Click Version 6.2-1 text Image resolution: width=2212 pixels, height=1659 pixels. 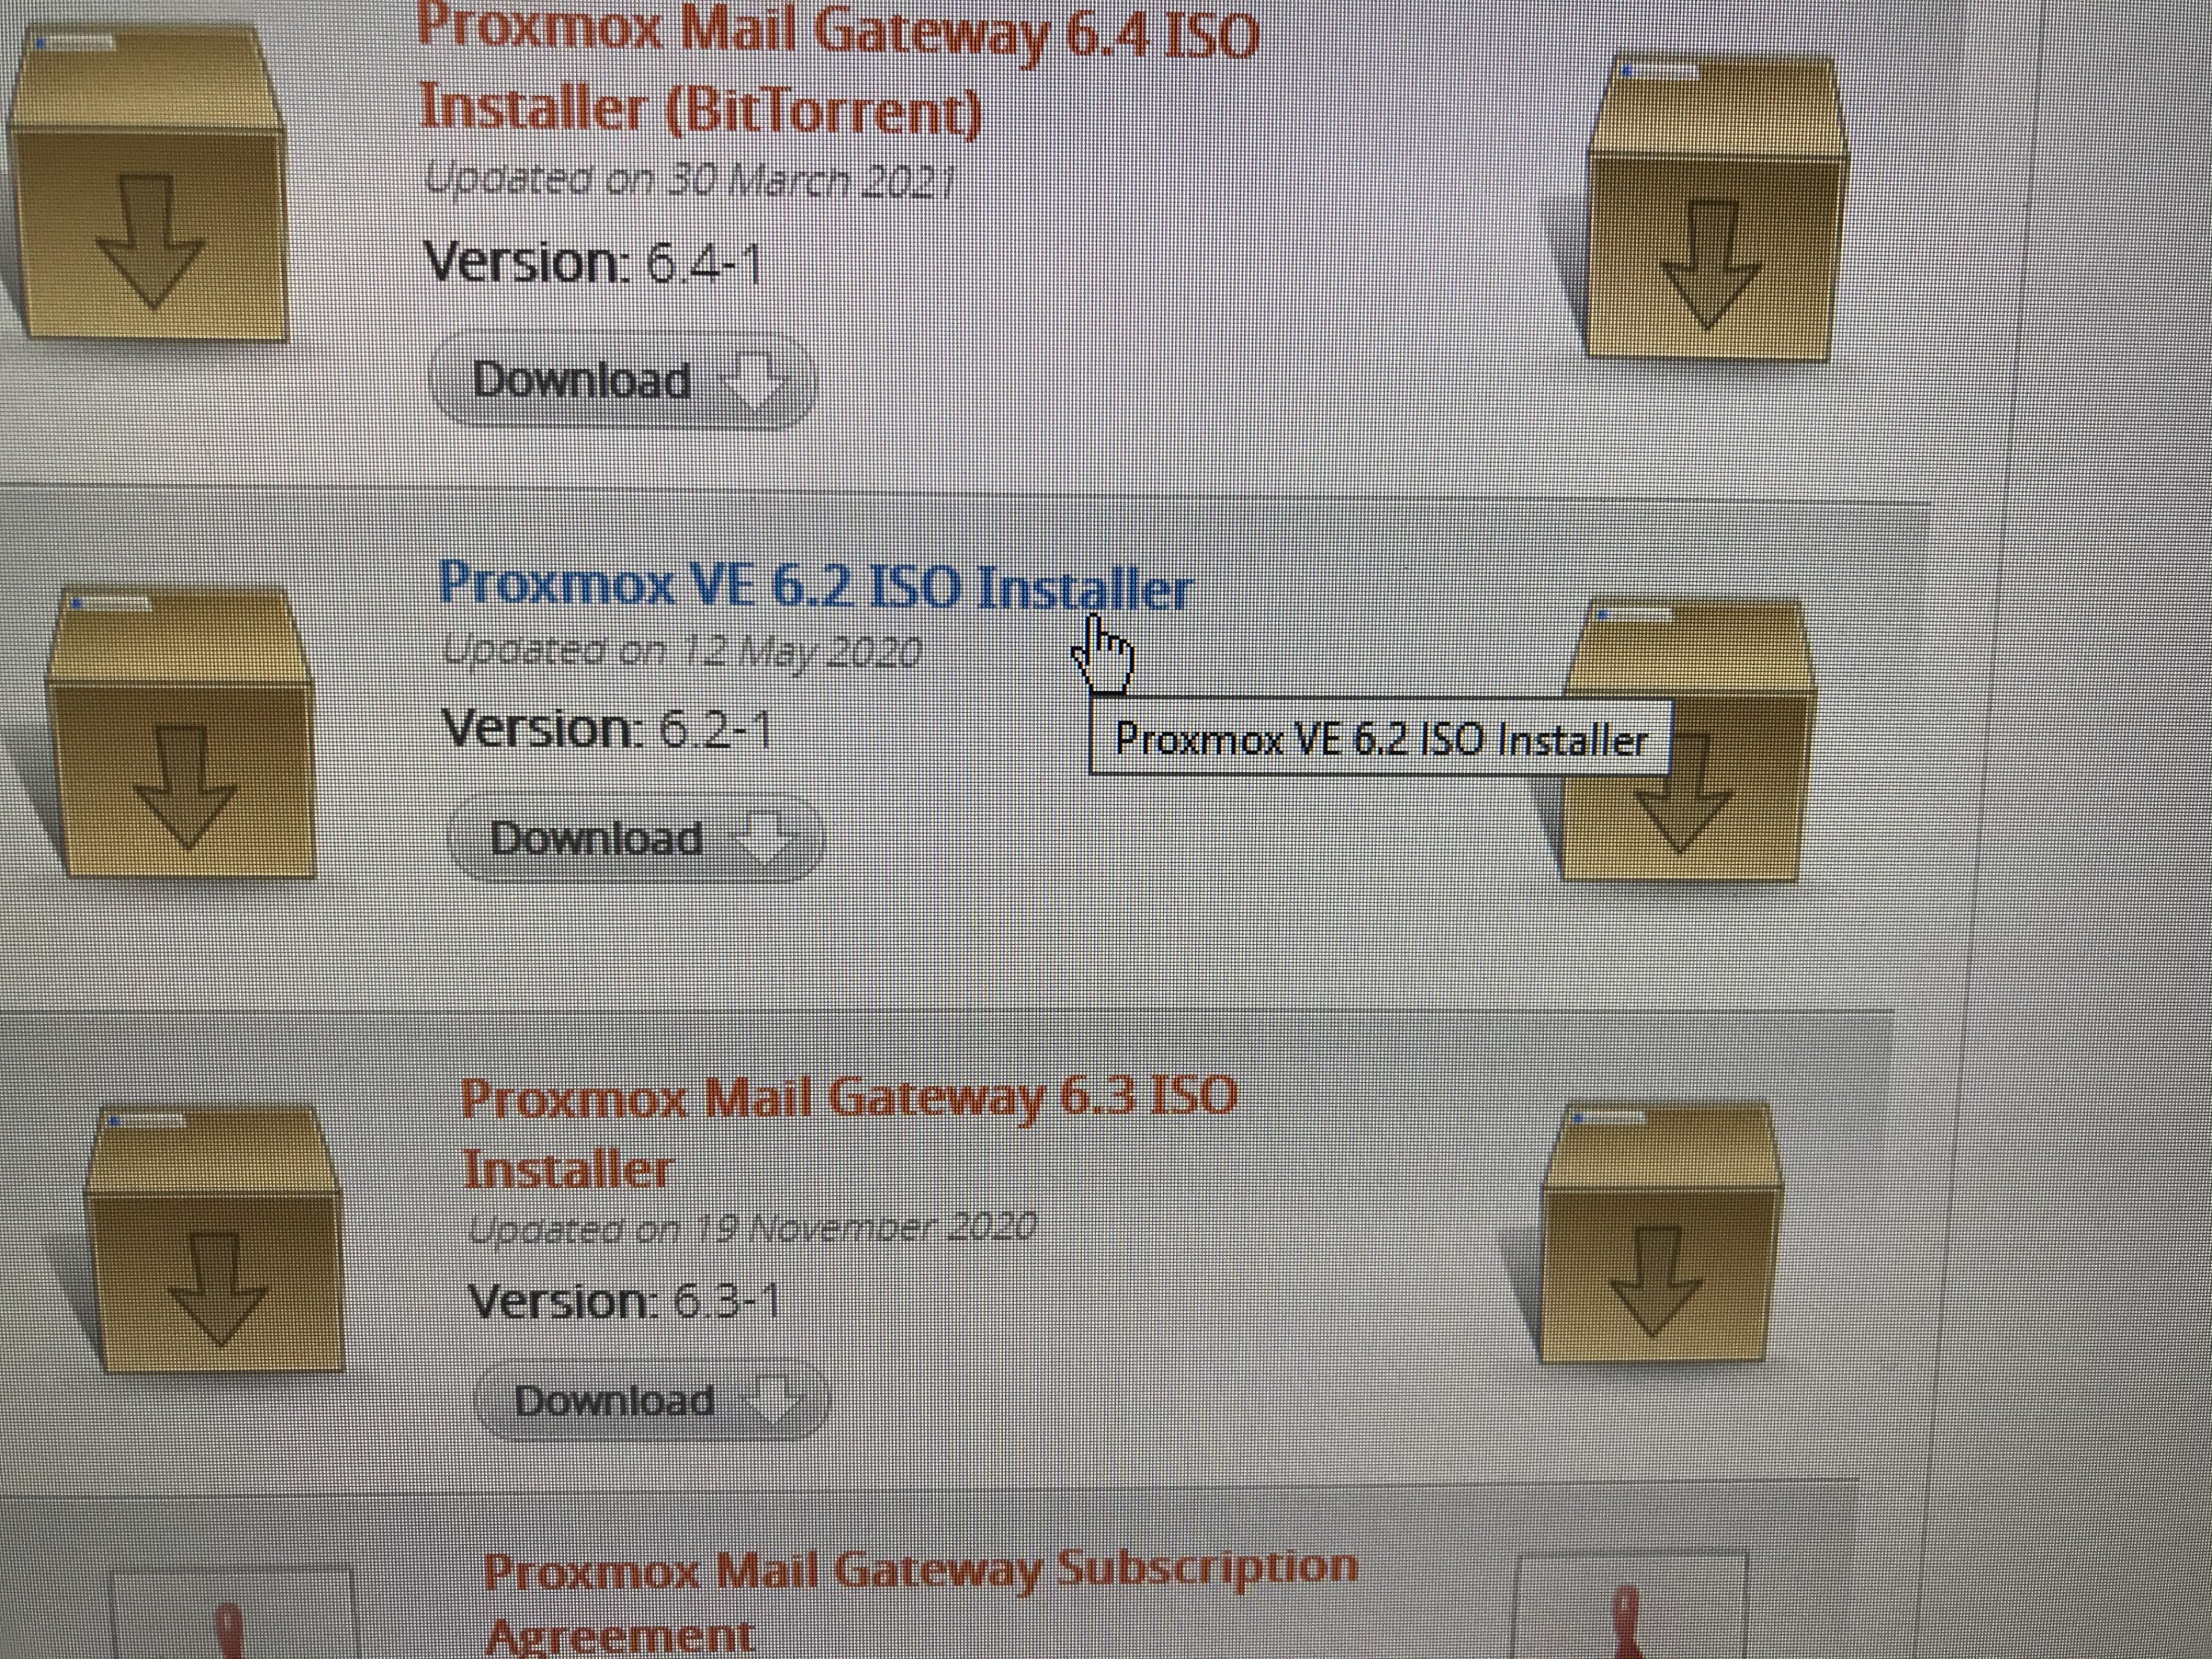pos(608,728)
